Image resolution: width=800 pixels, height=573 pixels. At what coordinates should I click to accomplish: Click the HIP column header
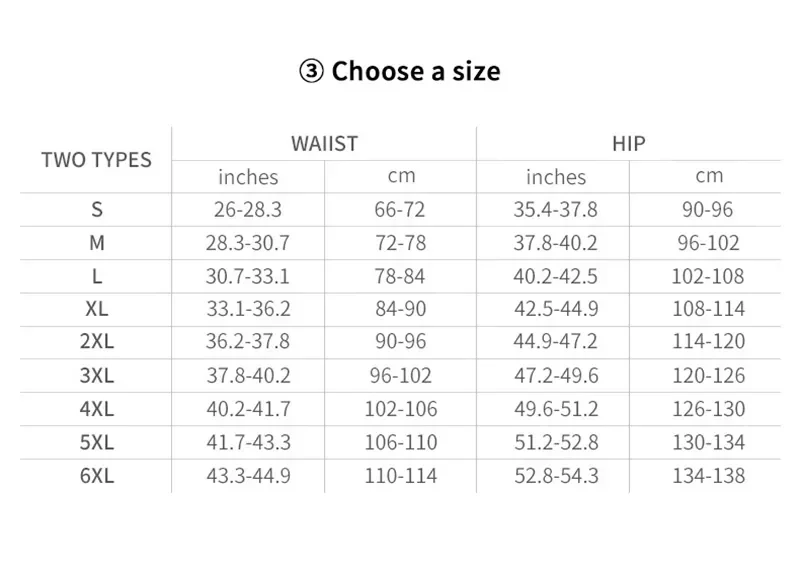(629, 144)
